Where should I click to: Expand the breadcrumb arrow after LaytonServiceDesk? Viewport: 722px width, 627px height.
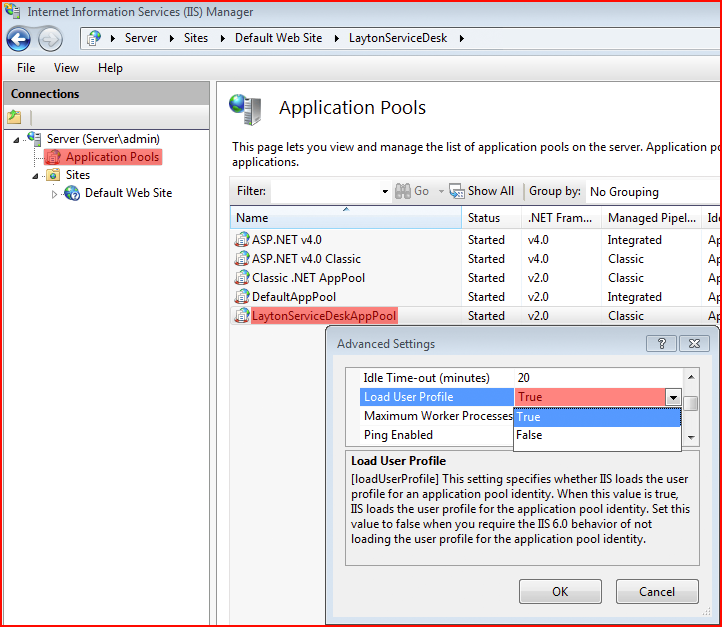point(461,39)
